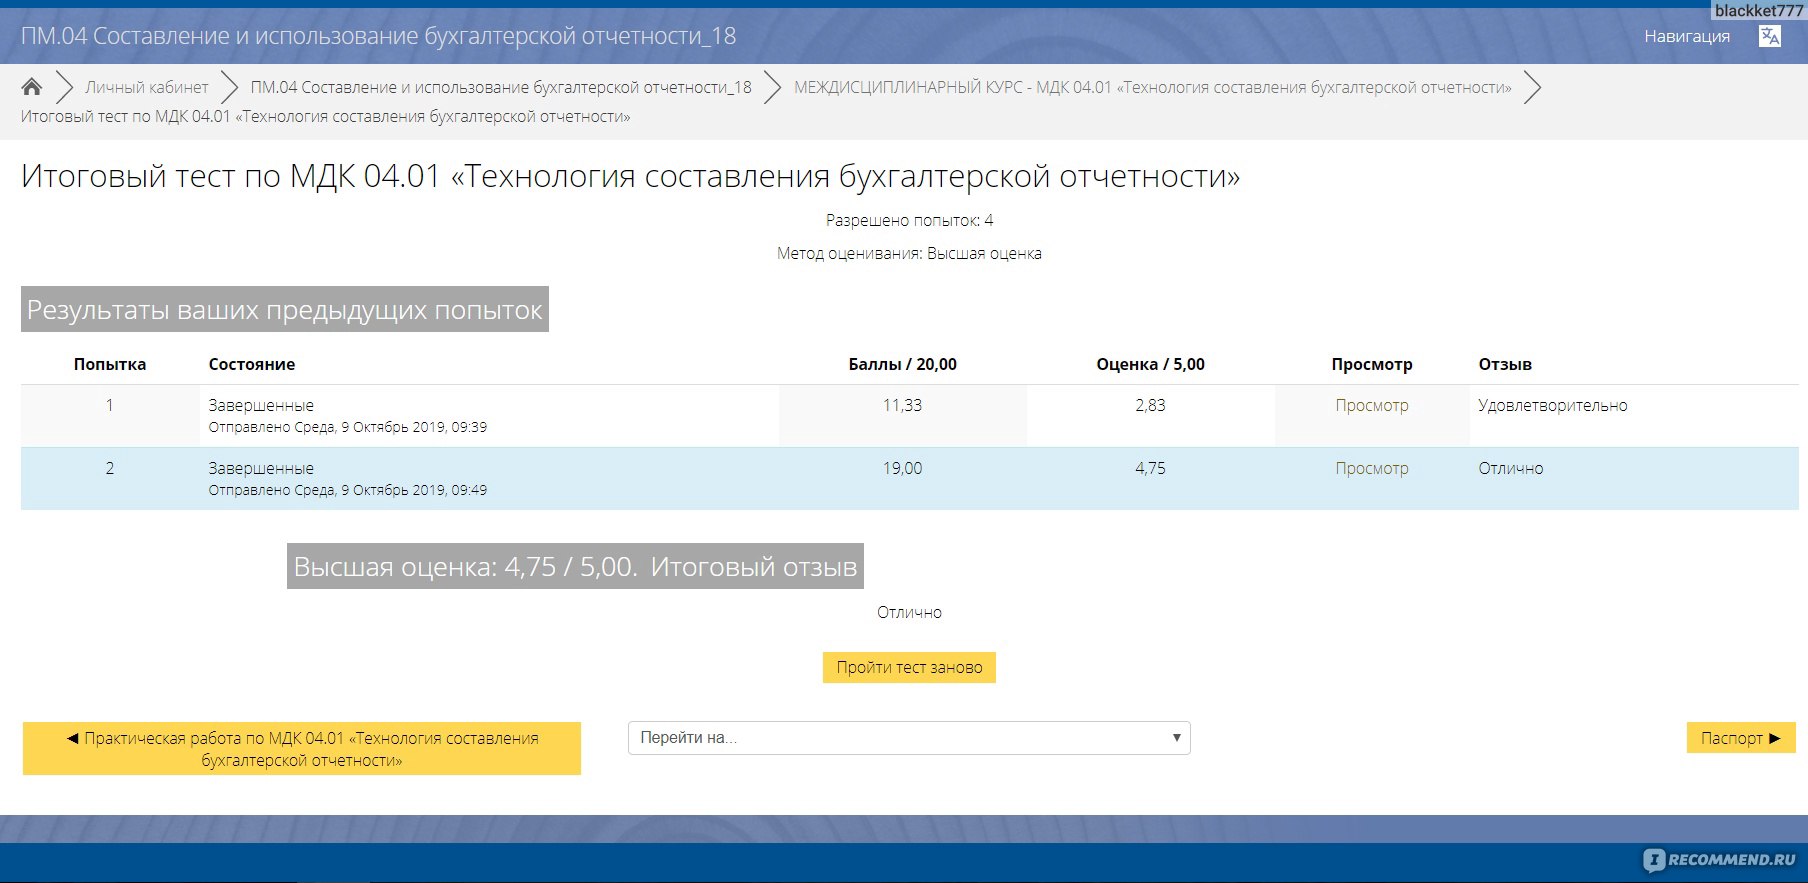Image resolution: width=1808 pixels, height=883 pixels.
Task: Click Просмотр column header
Action: (x=1372, y=364)
